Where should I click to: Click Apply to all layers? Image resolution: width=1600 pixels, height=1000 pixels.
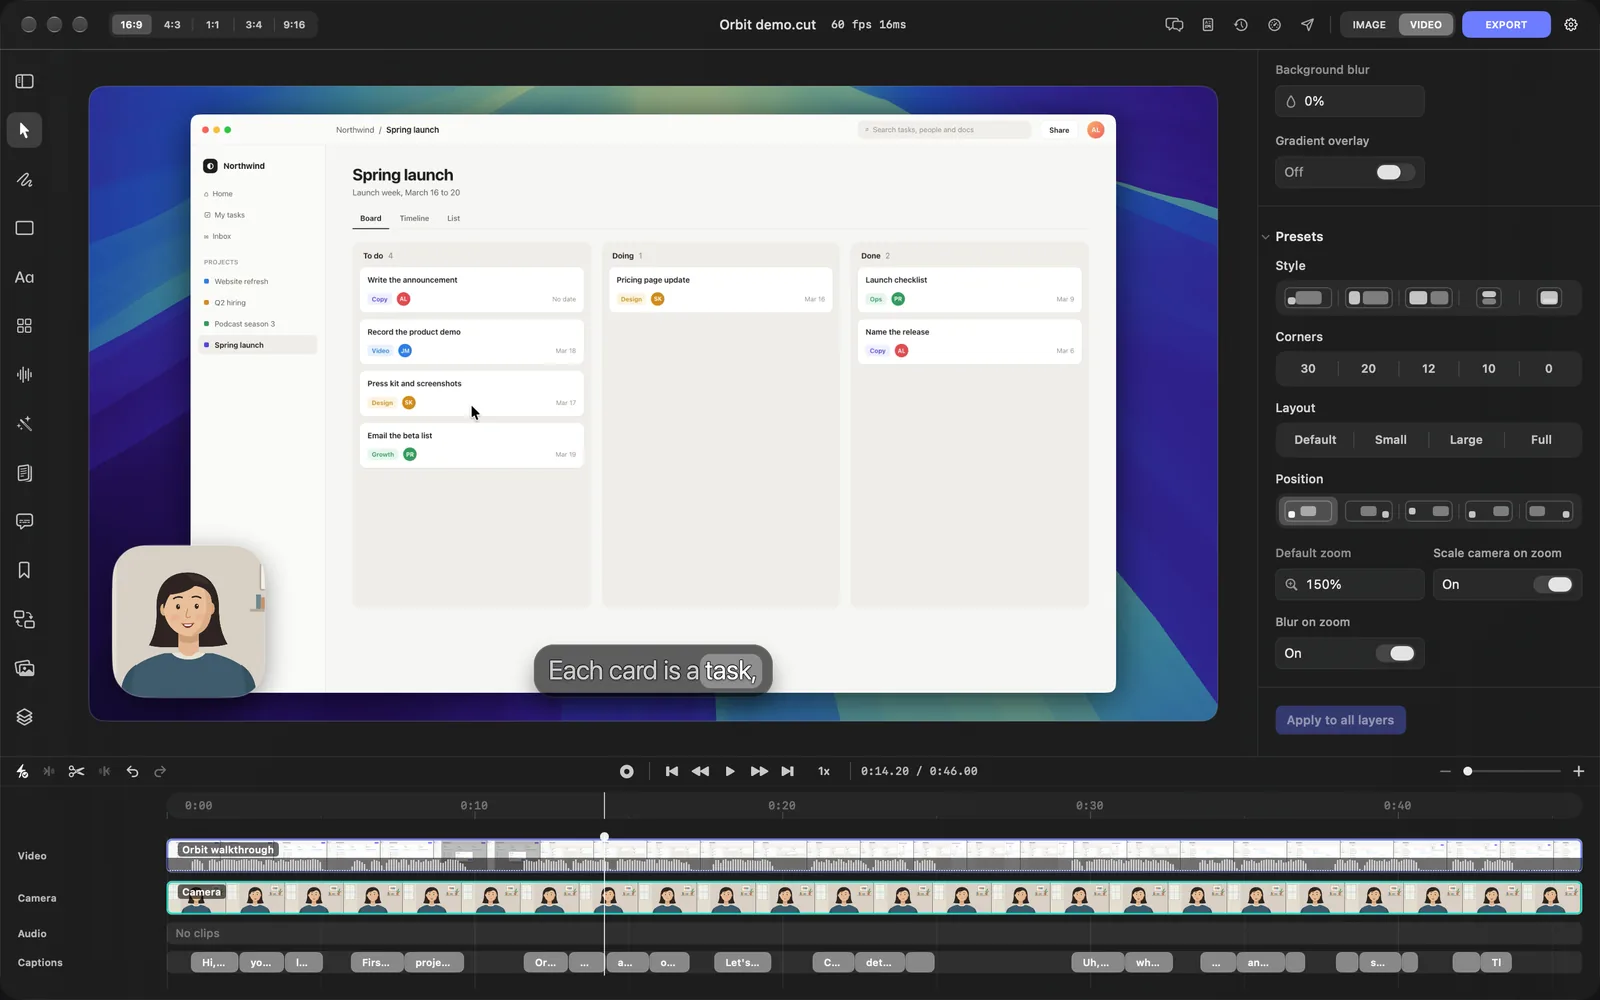tap(1340, 720)
